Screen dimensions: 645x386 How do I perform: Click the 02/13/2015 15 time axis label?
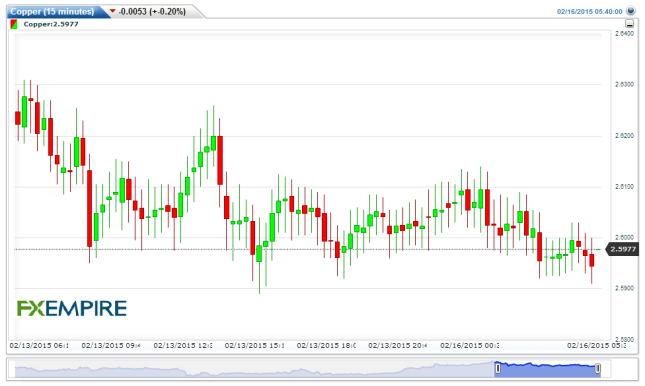pyautogui.click(x=254, y=345)
